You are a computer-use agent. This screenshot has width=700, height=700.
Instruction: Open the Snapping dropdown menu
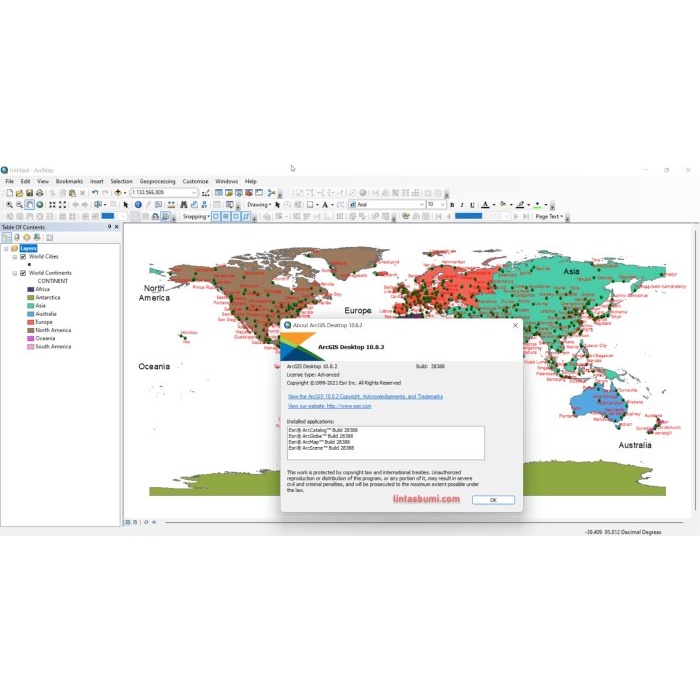coord(196,217)
